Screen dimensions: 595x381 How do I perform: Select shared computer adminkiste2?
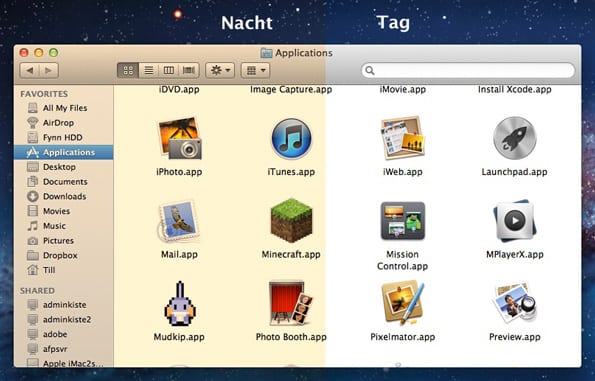point(63,320)
